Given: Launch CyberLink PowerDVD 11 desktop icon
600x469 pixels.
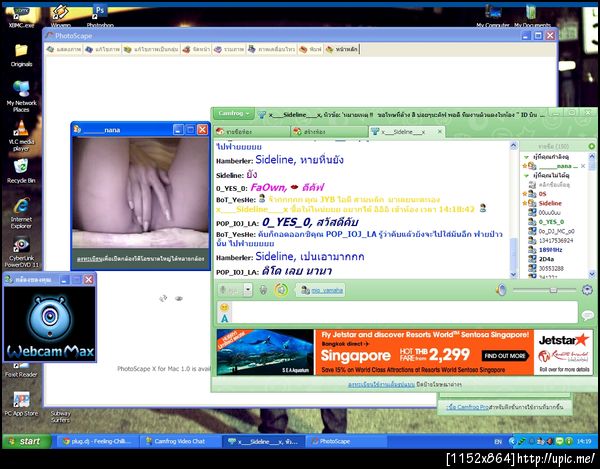Looking at the screenshot, I should click(21, 252).
